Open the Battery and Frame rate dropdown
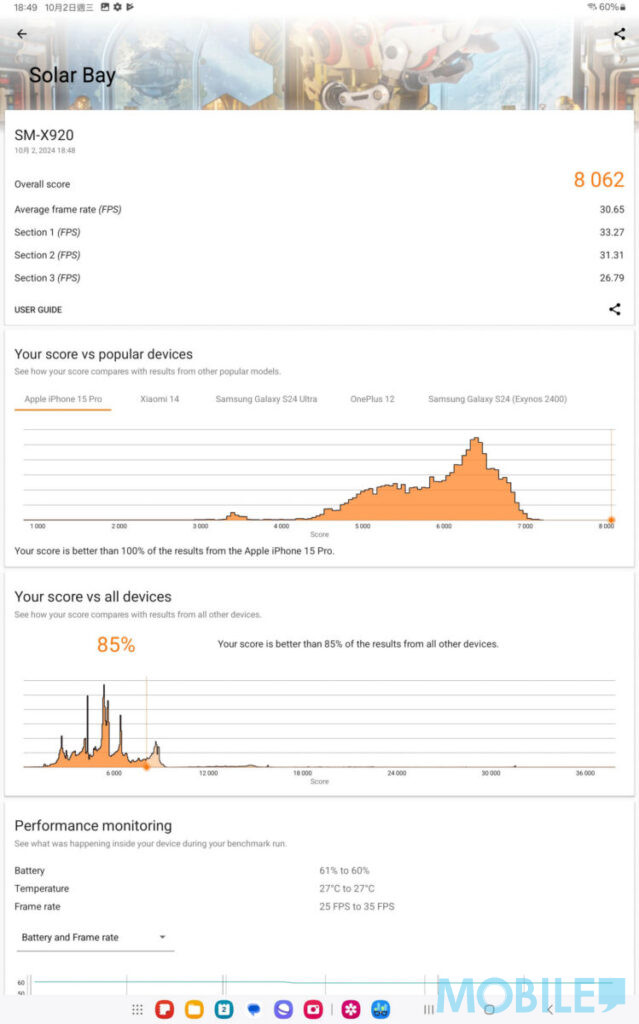639x1024 pixels. pyautogui.click(x=94, y=937)
